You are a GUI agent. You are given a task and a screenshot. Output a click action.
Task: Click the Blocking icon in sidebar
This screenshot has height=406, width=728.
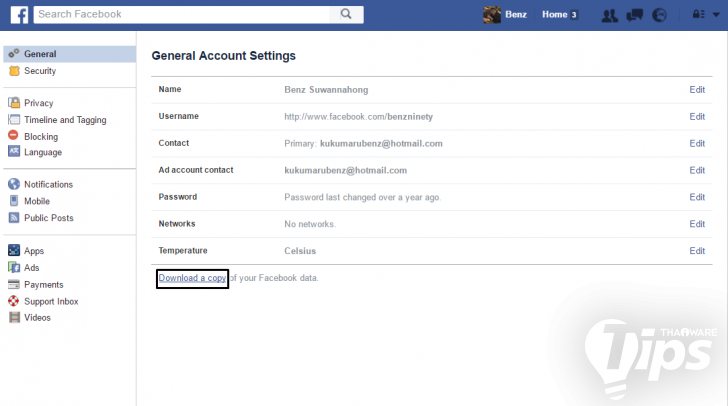pos(14,136)
